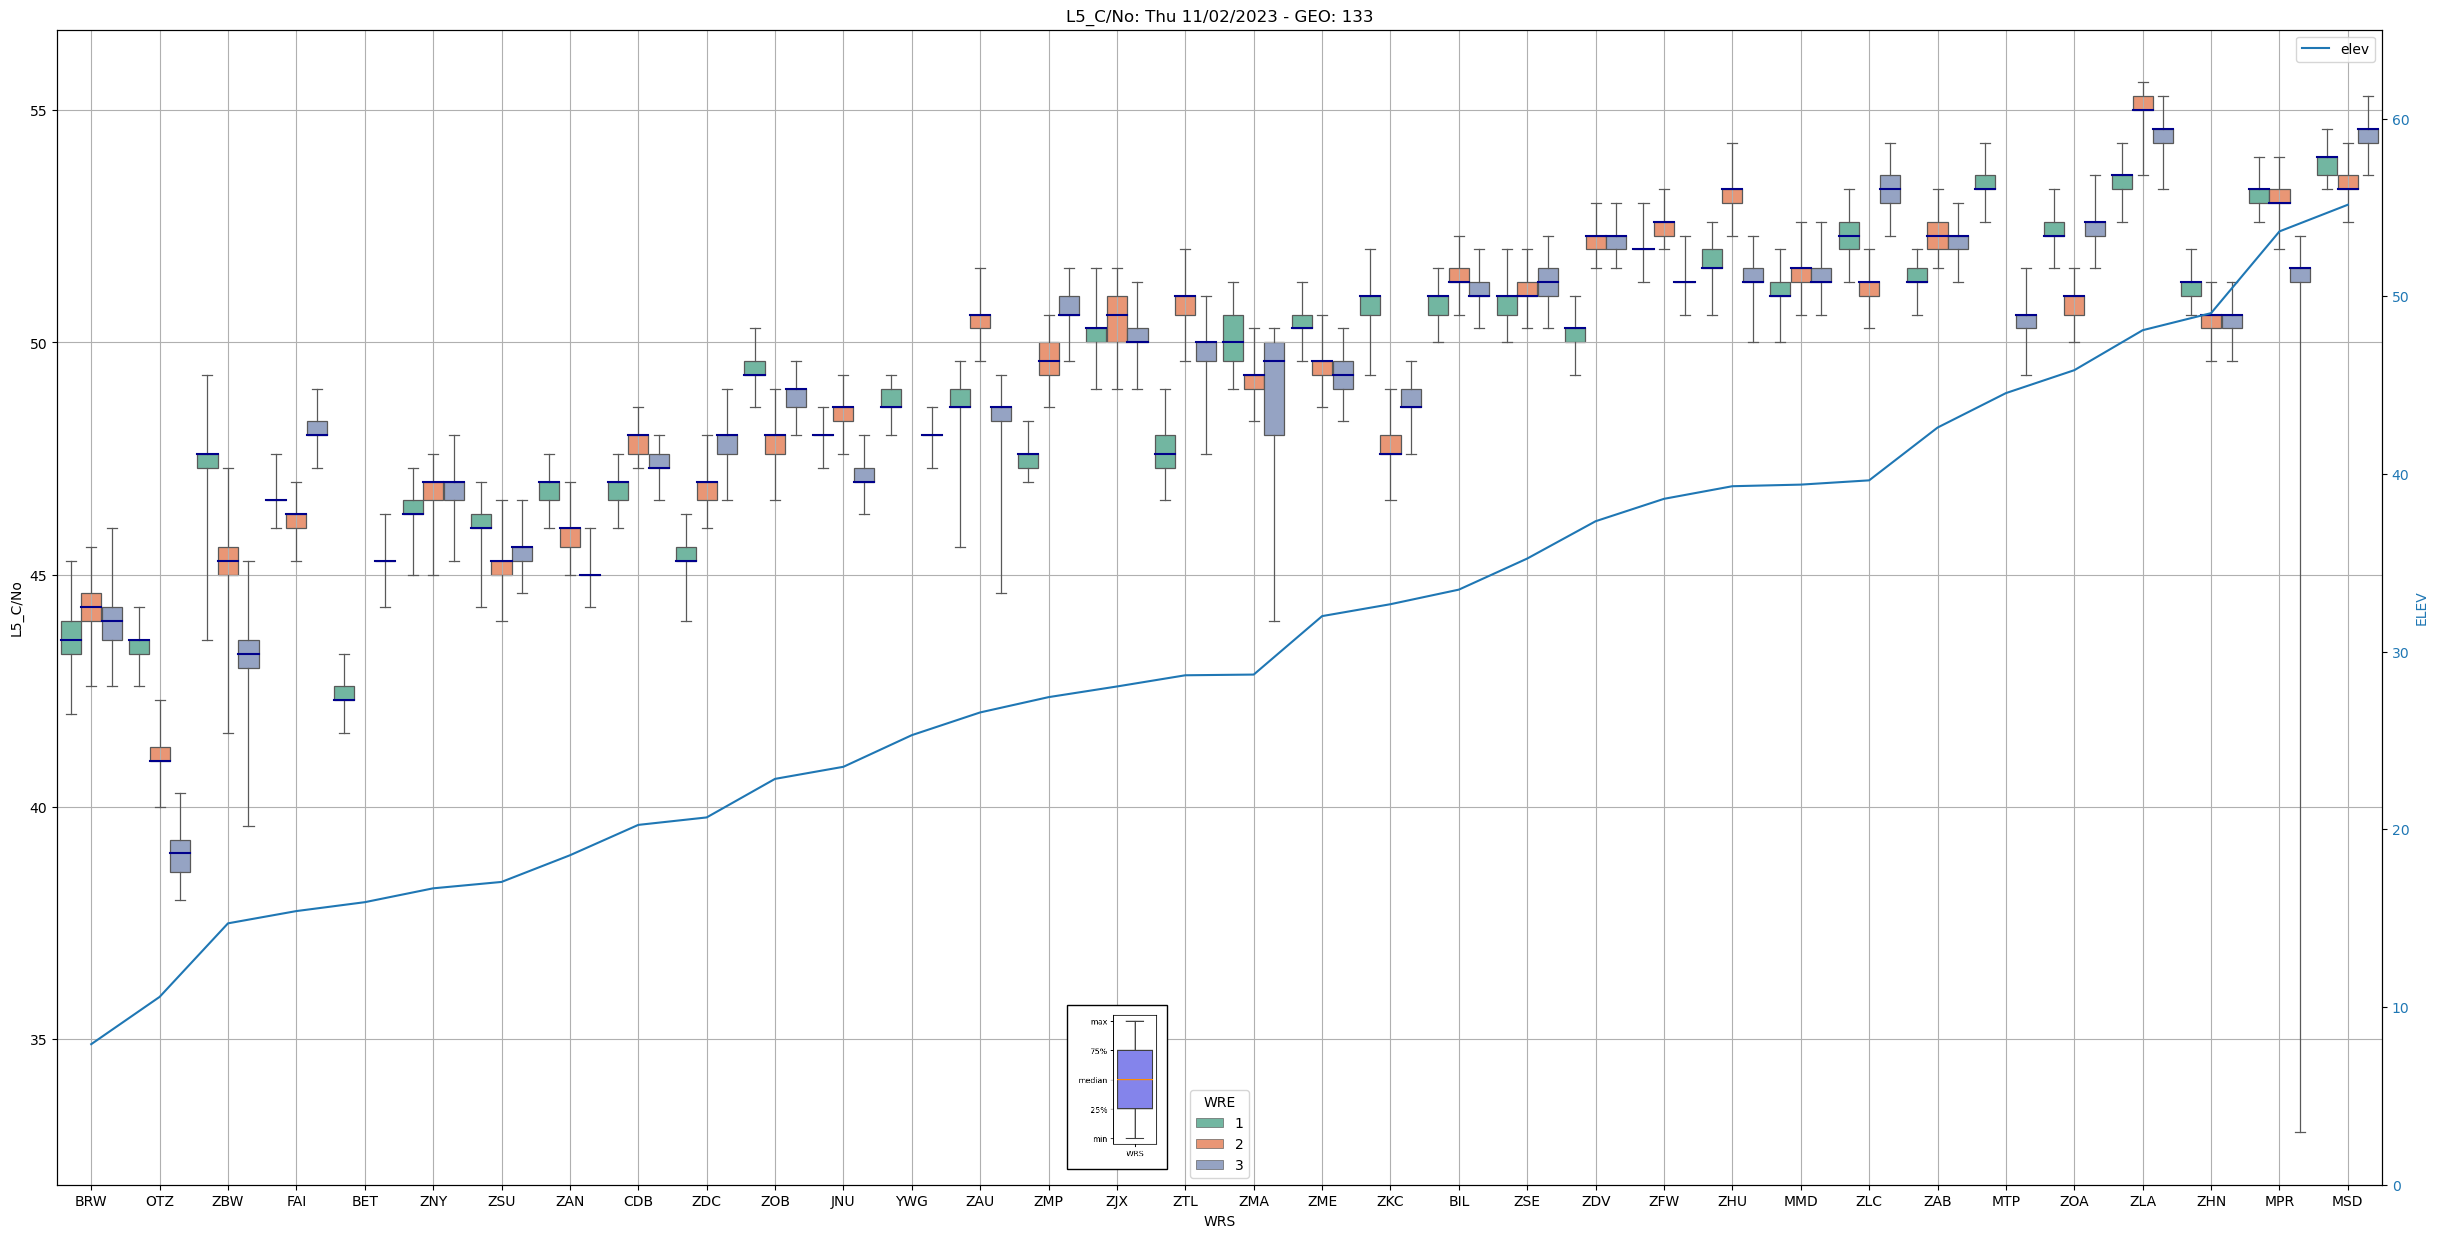Click the ZMA x-axis label

point(1254,1201)
